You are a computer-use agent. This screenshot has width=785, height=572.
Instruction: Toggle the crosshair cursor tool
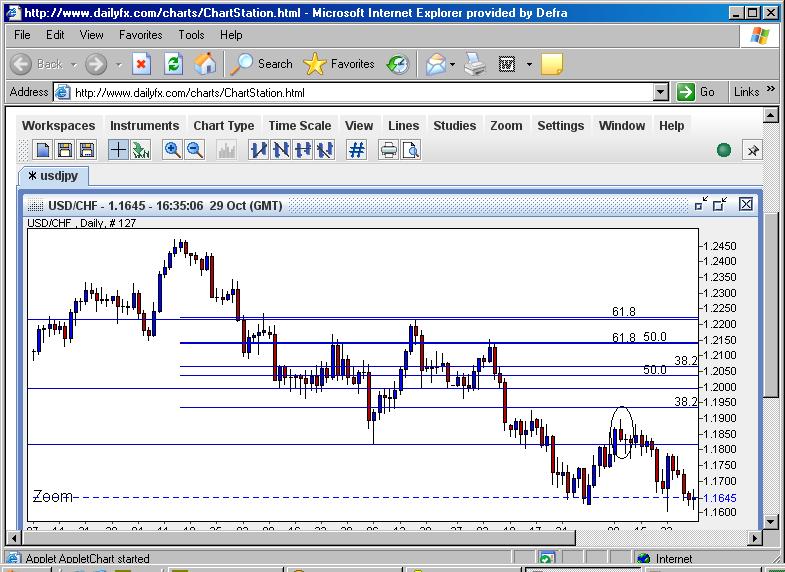tap(118, 150)
